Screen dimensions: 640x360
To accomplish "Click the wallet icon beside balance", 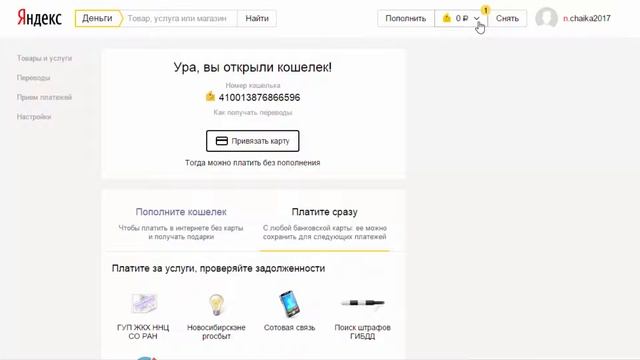I will pyautogui.click(x=447, y=18).
